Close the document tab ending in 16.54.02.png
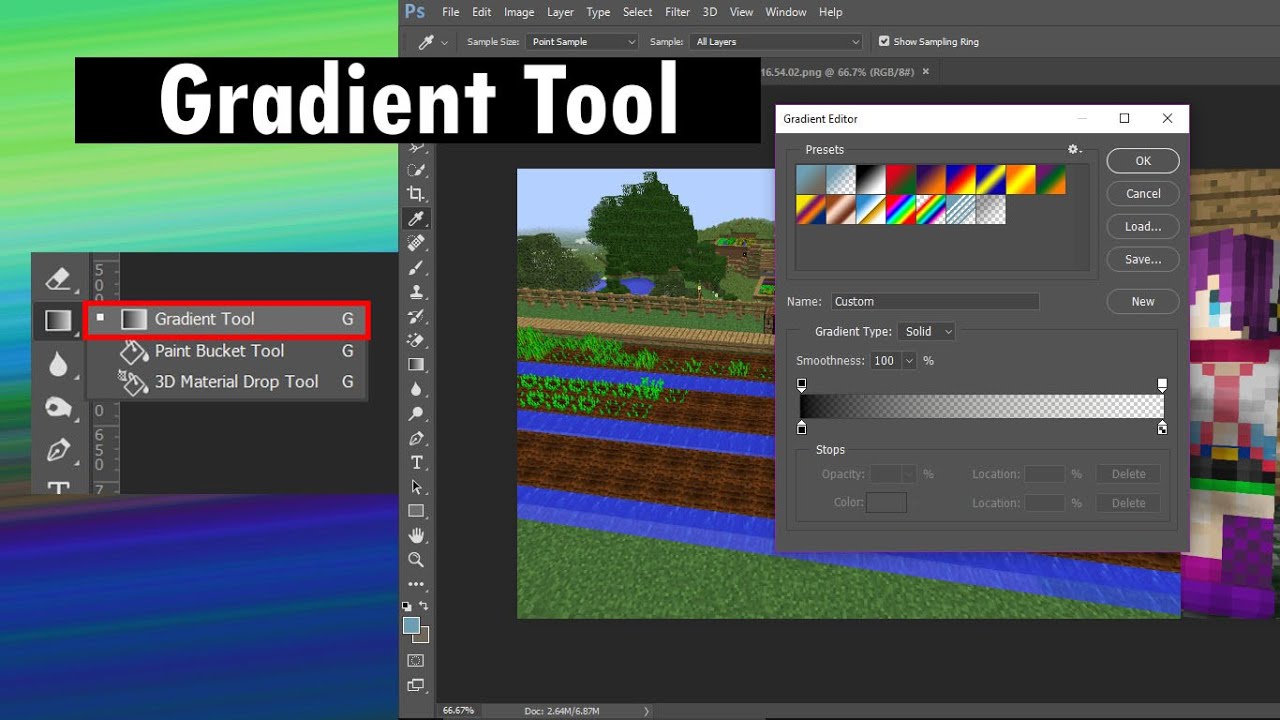Image resolution: width=1280 pixels, height=720 pixels. [926, 72]
